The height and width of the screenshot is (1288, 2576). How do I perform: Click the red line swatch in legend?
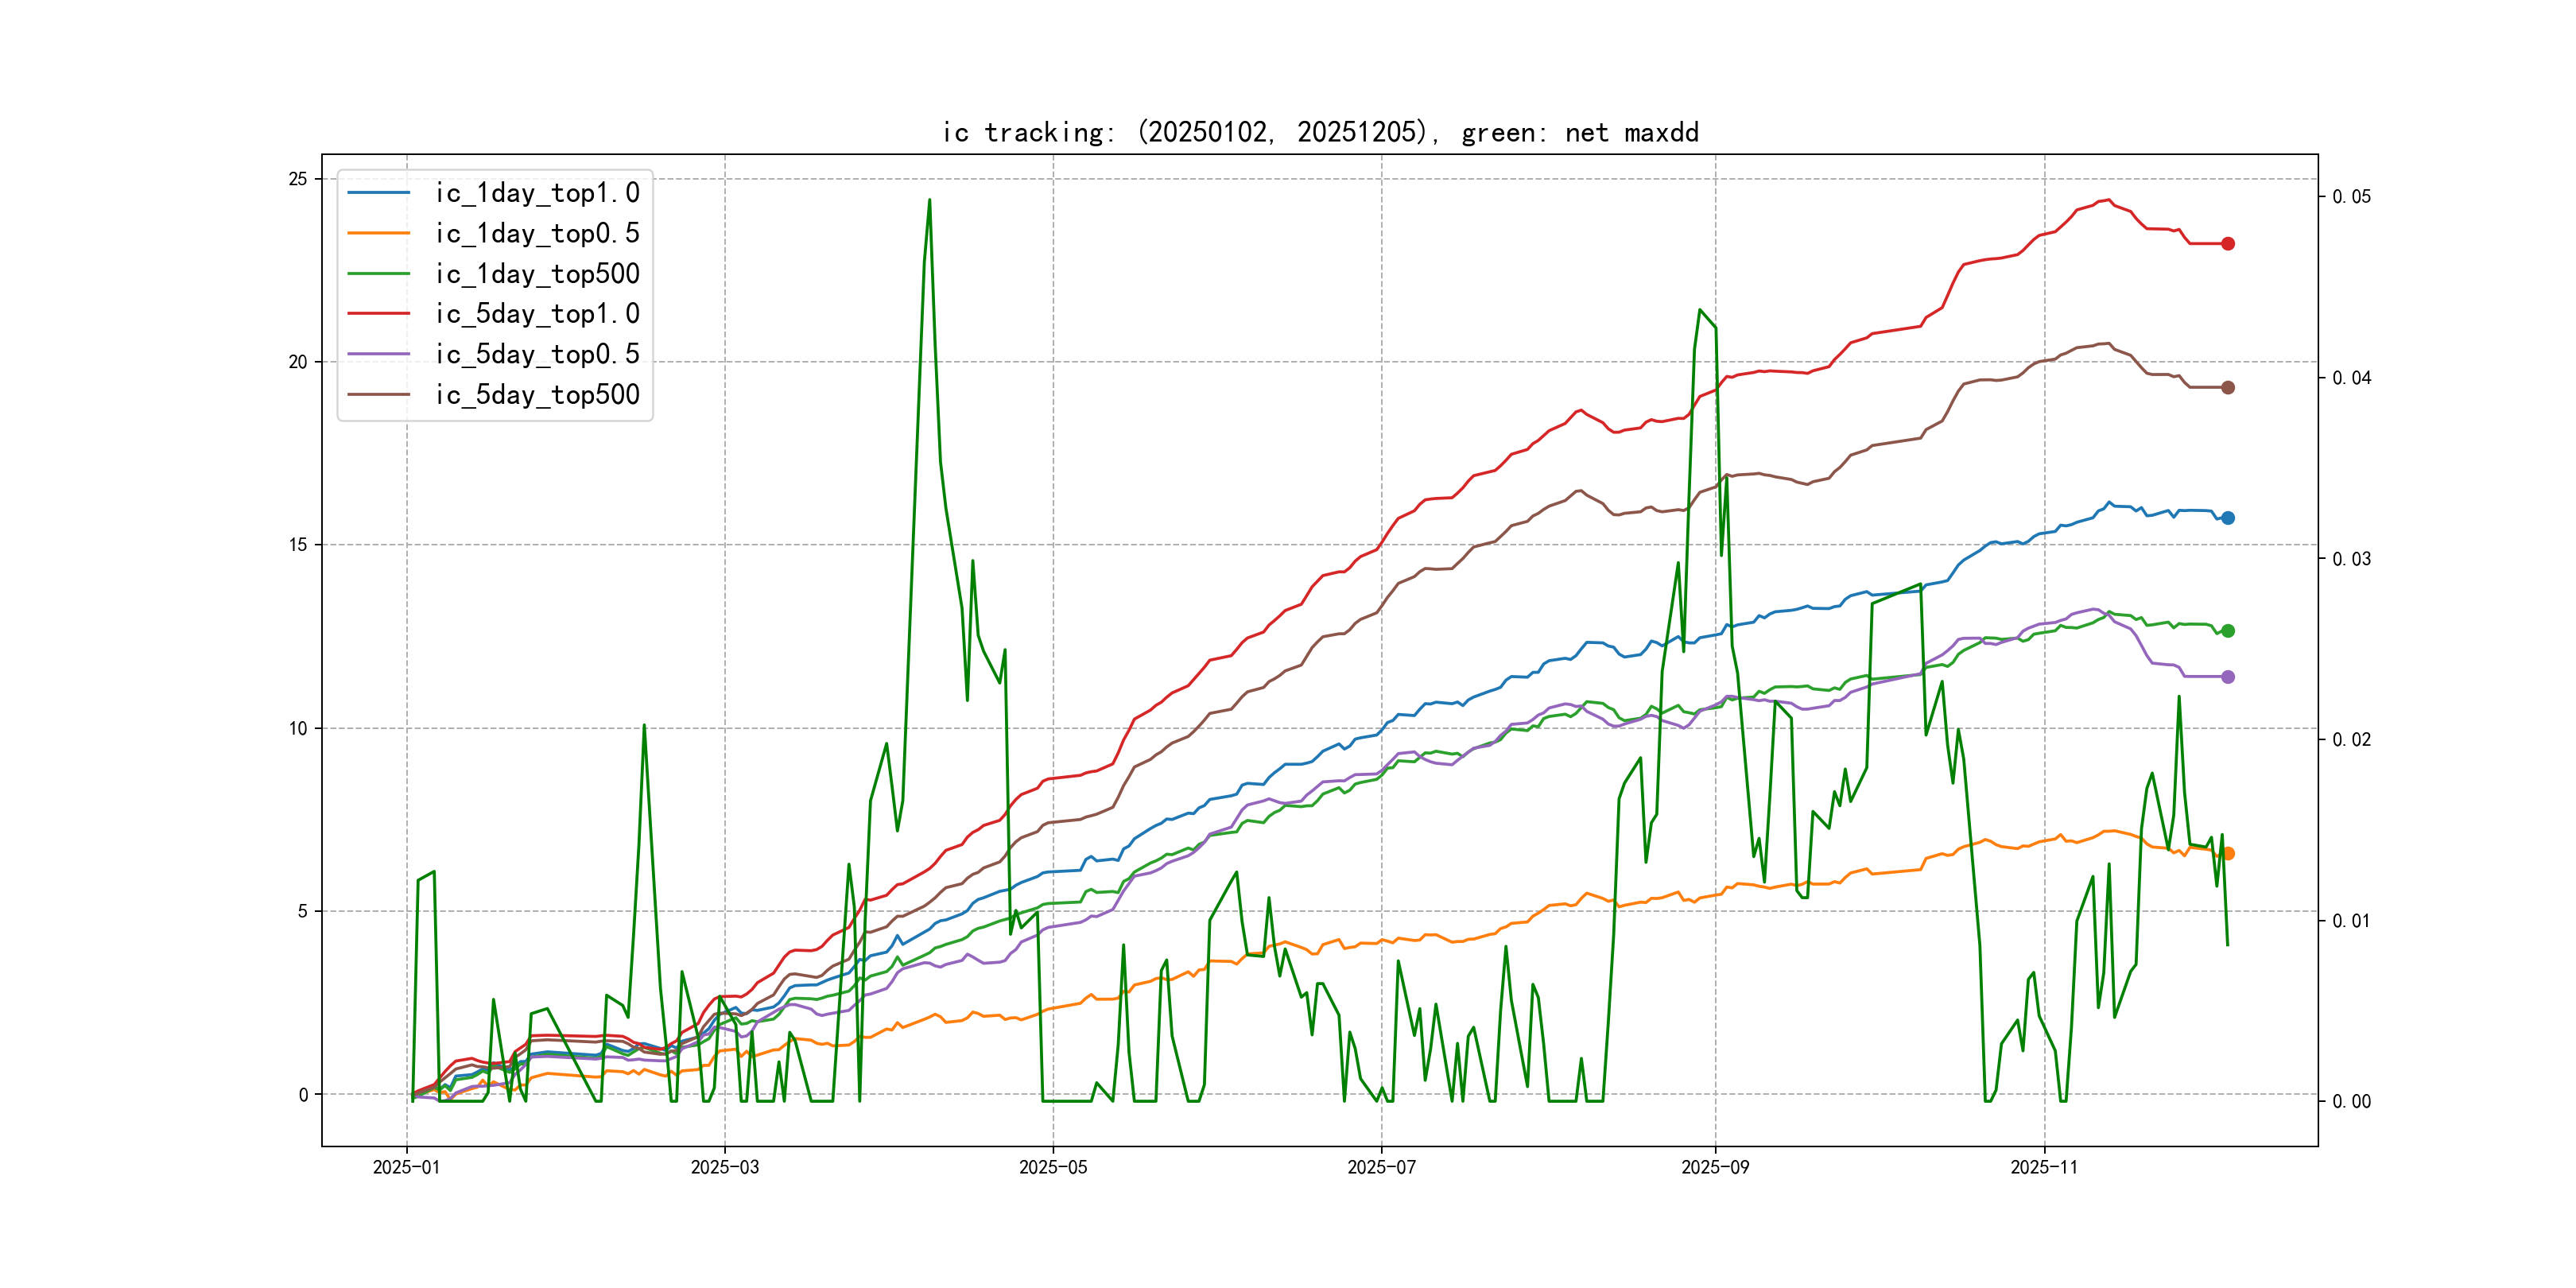coord(378,314)
